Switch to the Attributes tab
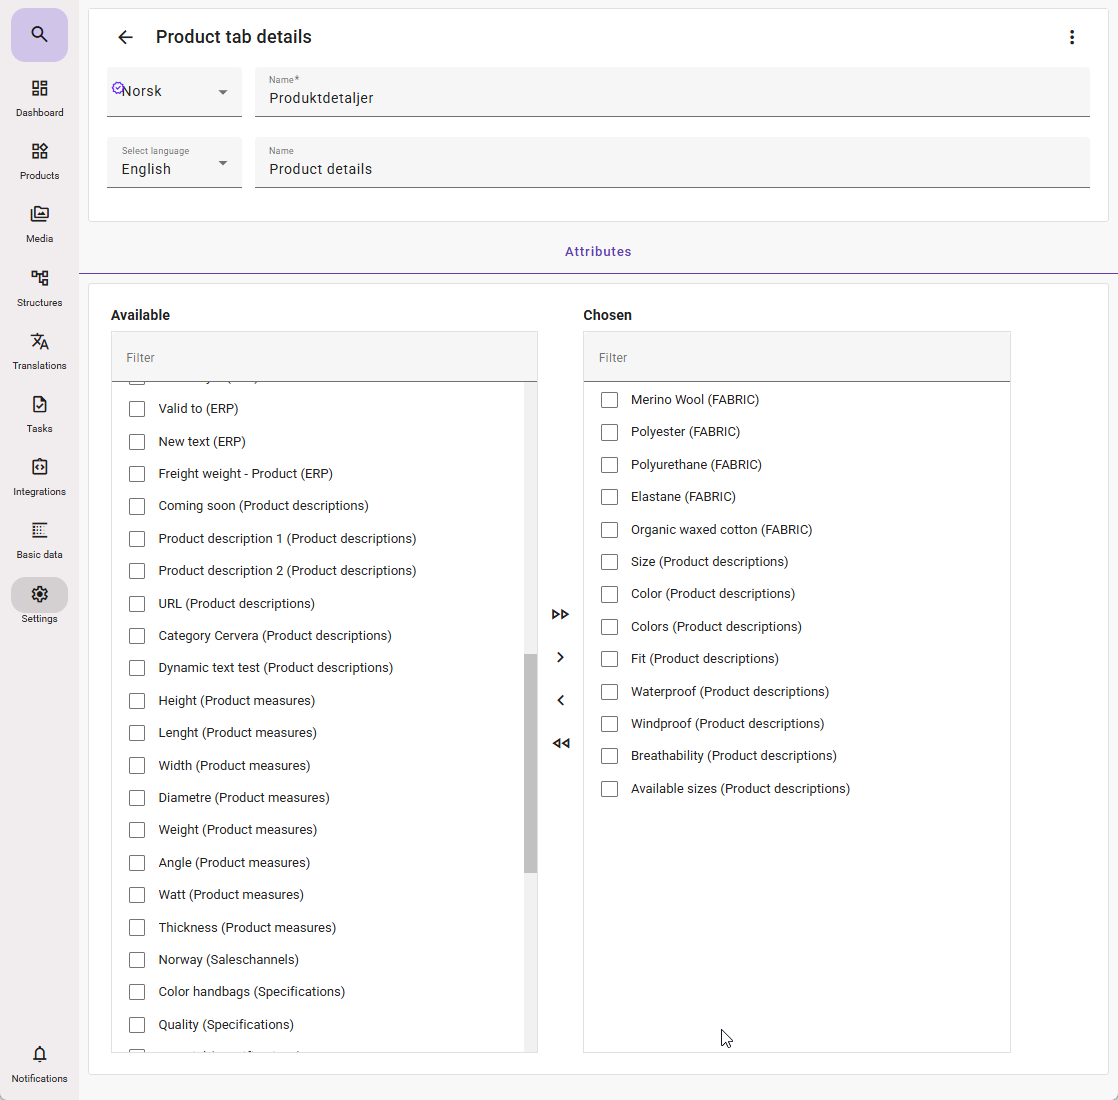This screenshot has width=1118, height=1100. (x=598, y=252)
